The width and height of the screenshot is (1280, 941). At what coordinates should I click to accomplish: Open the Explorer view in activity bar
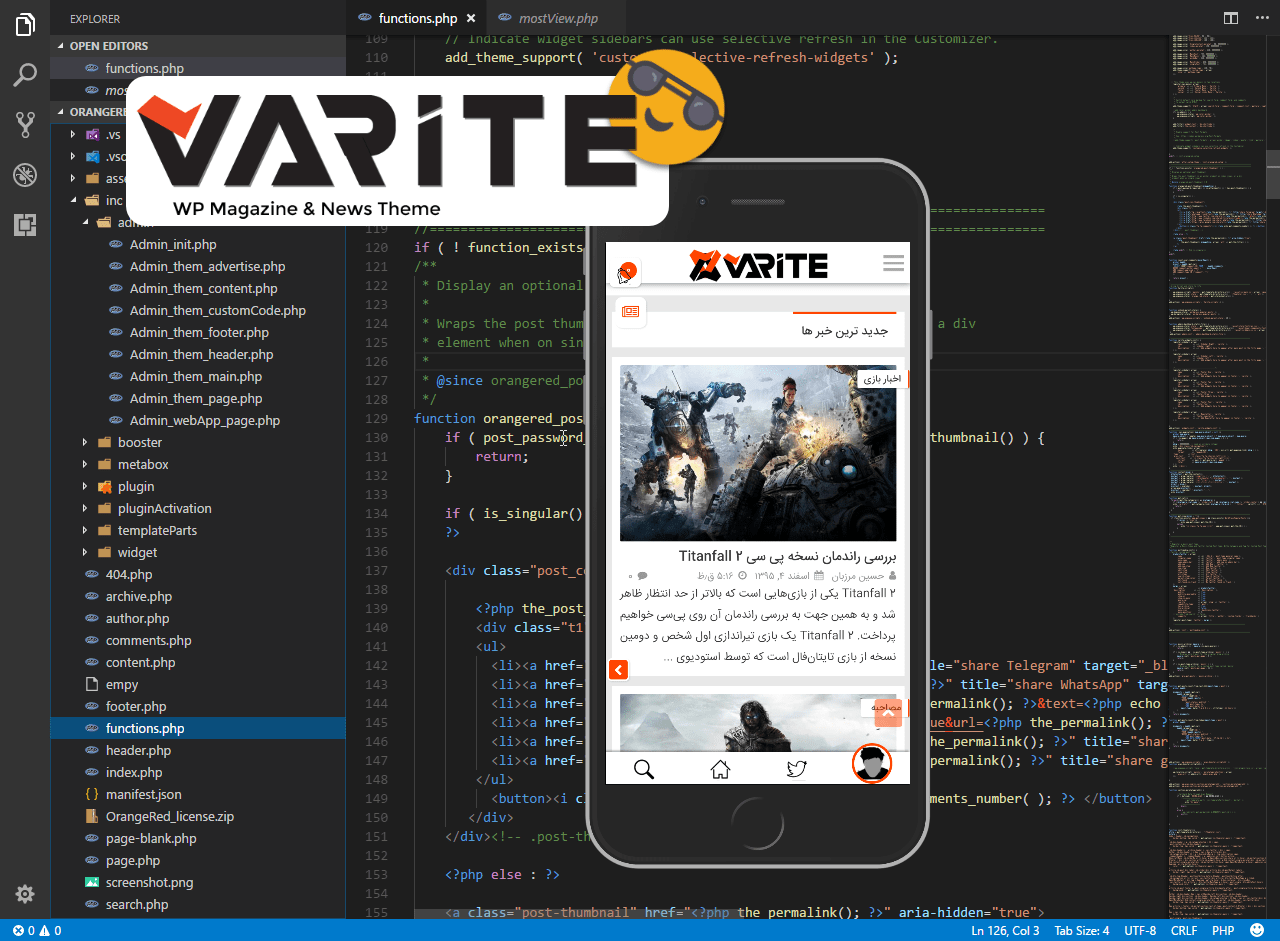pyautogui.click(x=25, y=25)
